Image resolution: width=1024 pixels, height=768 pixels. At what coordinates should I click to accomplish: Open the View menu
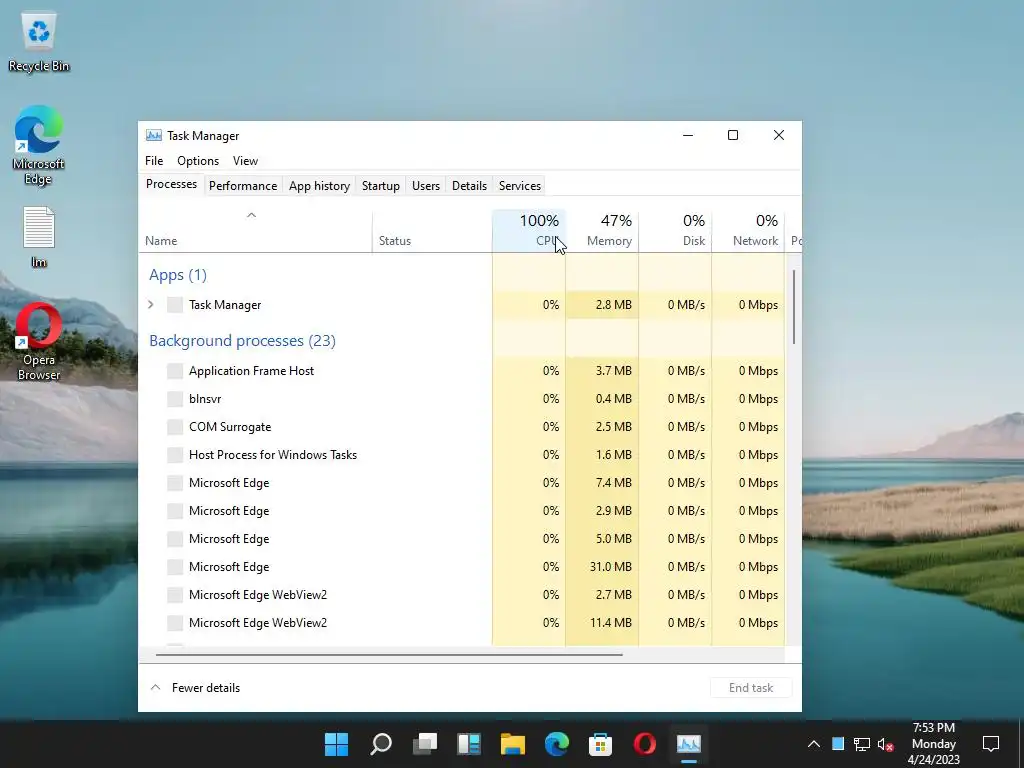pyautogui.click(x=246, y=161)
